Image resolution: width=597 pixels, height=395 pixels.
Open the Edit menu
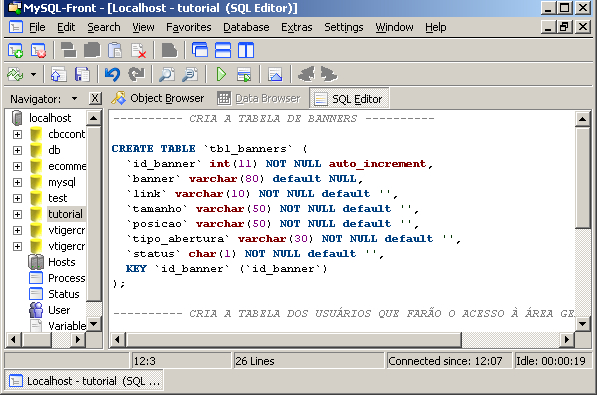(66, 27)
